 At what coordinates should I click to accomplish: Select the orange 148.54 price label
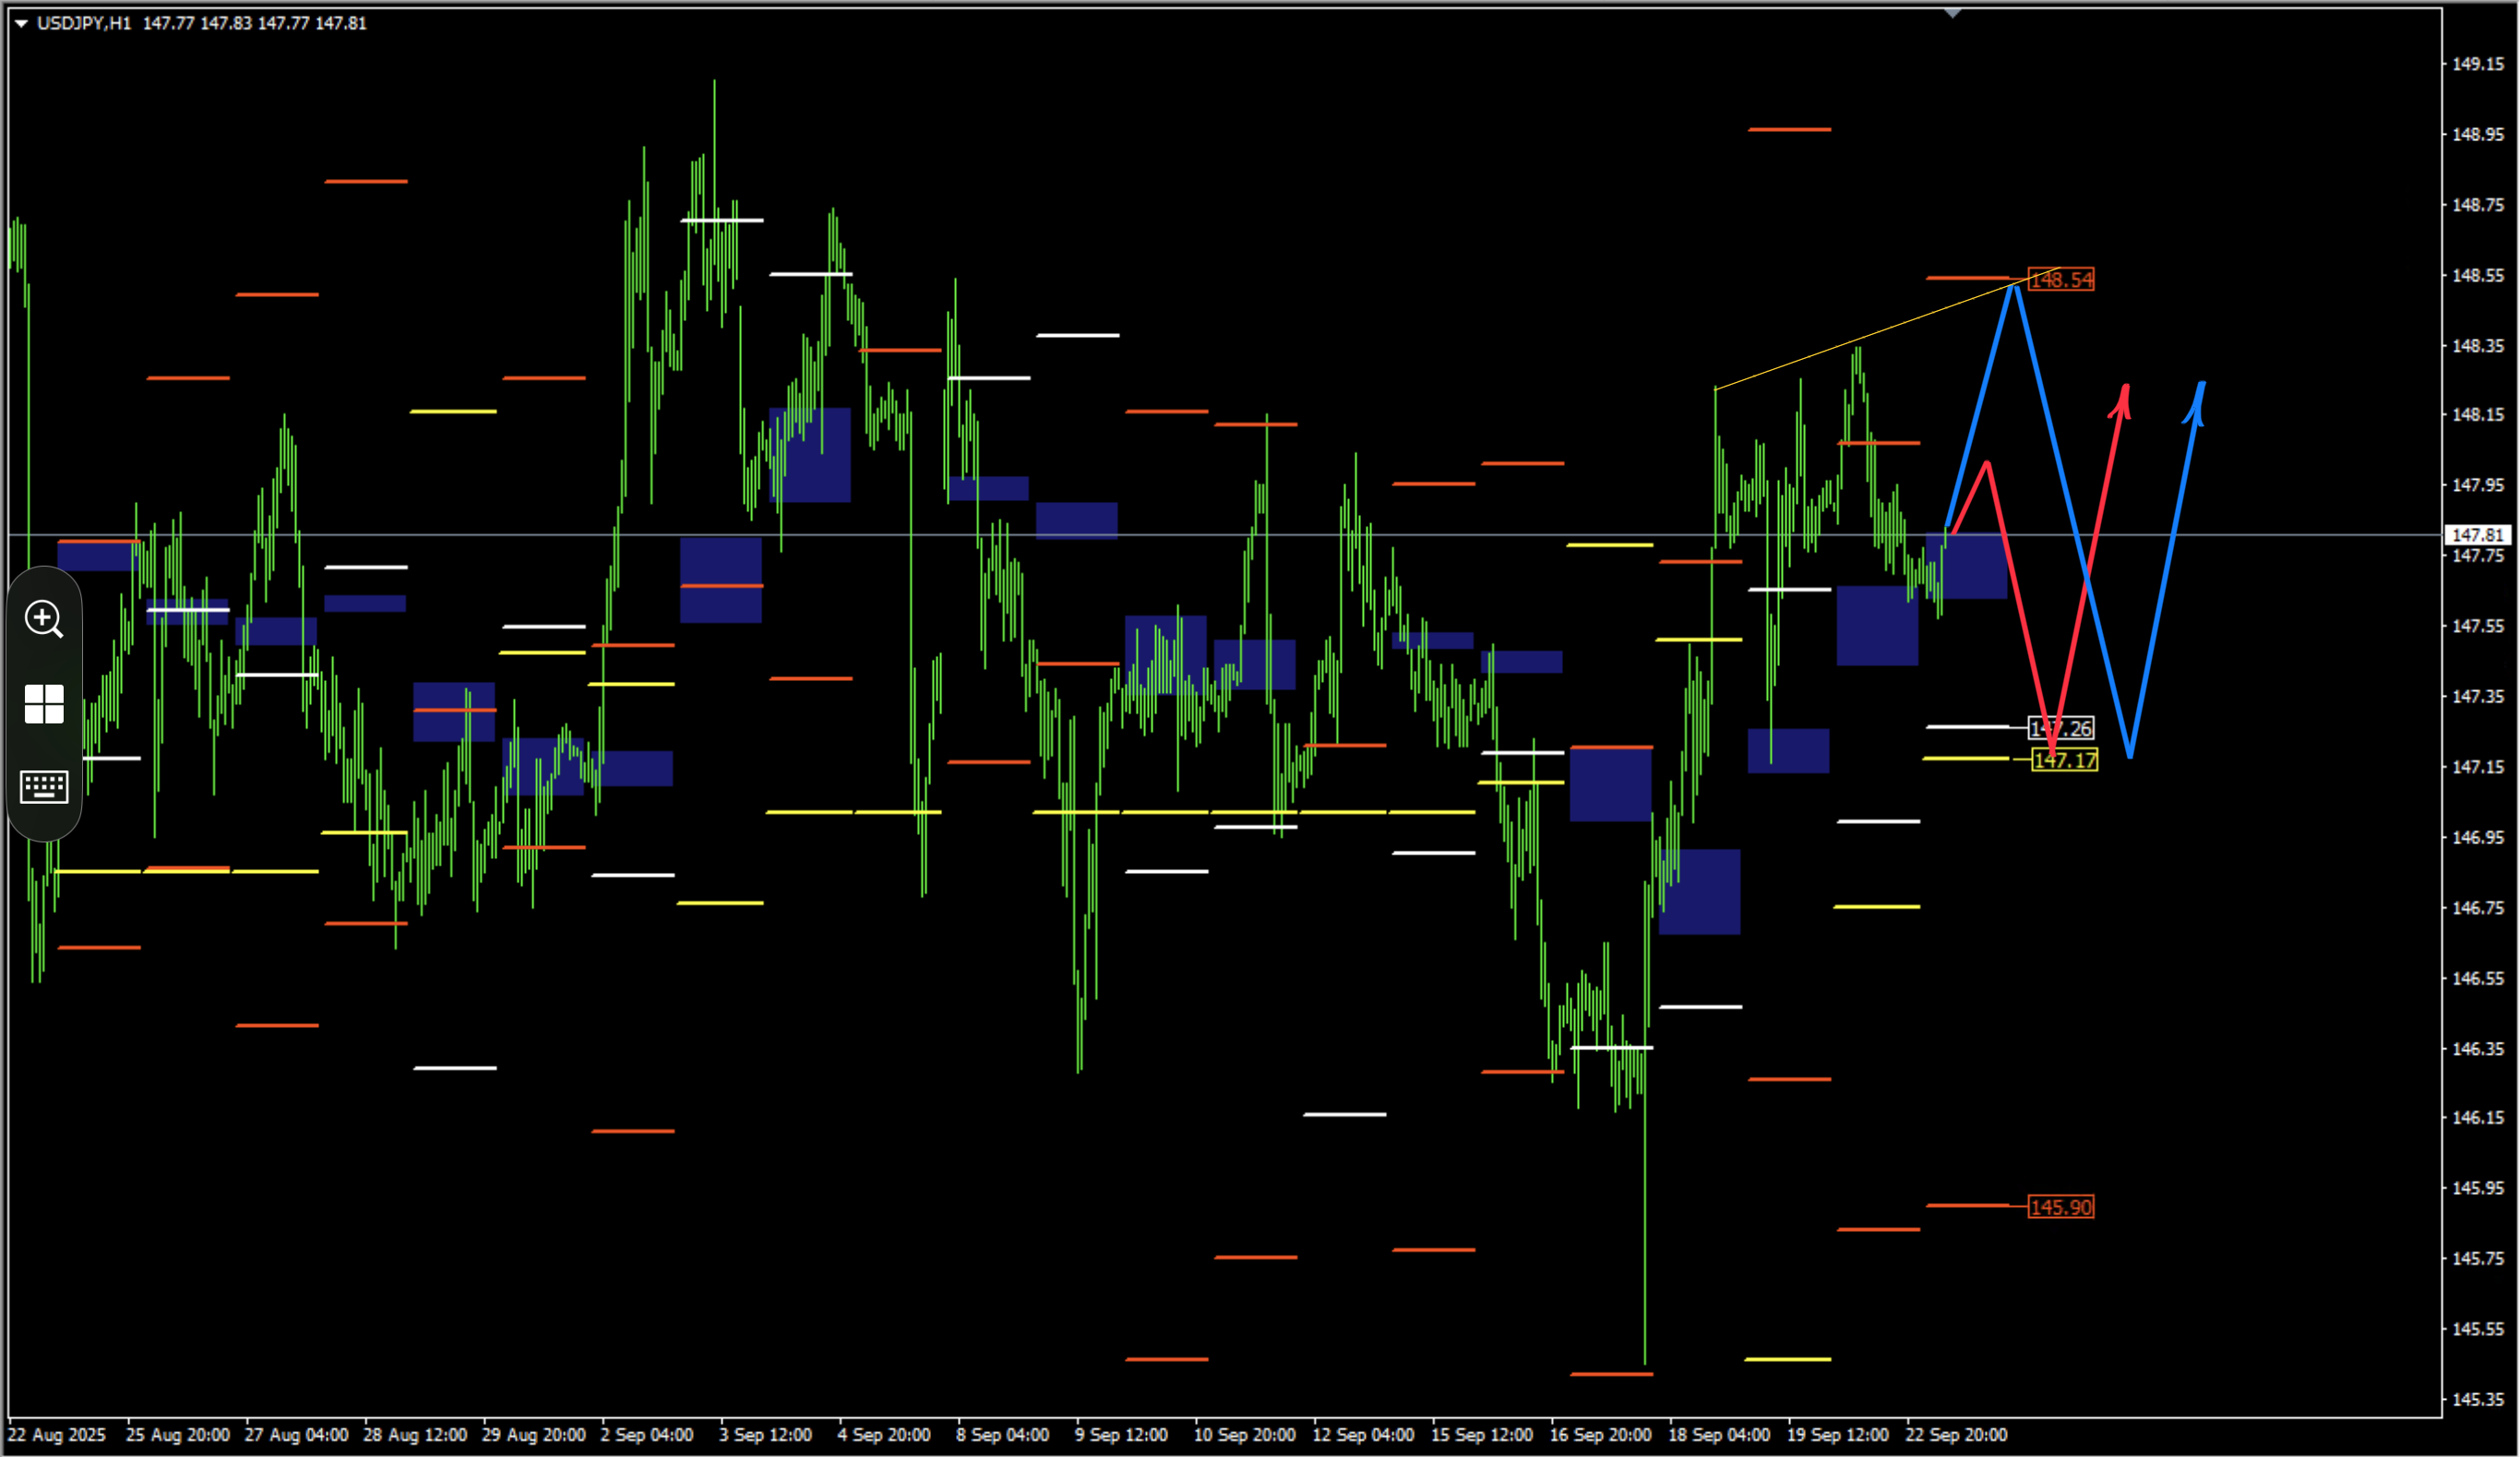[x=2060, y=280]
